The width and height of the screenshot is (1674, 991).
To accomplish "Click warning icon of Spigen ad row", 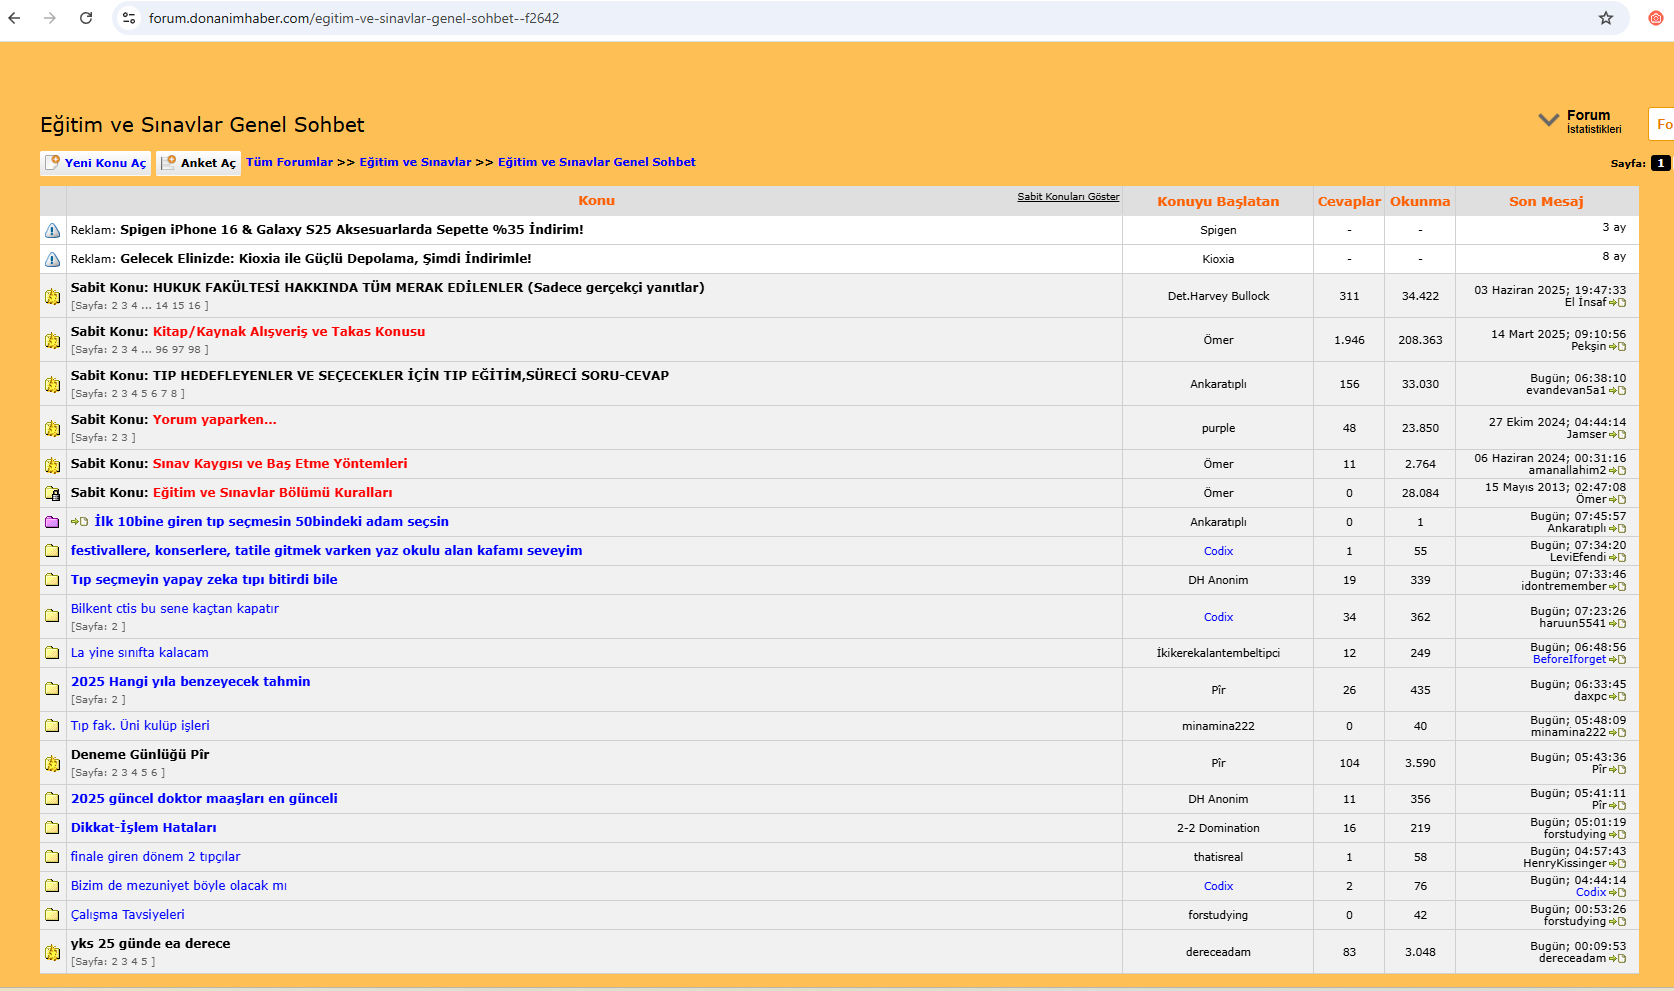I will click(x=52, y=230).
